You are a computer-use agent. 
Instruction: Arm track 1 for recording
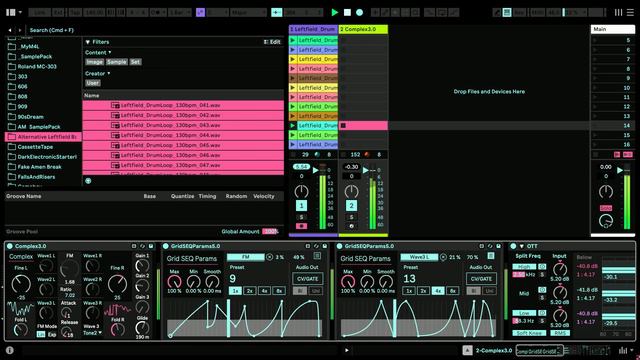click(301, 226)
